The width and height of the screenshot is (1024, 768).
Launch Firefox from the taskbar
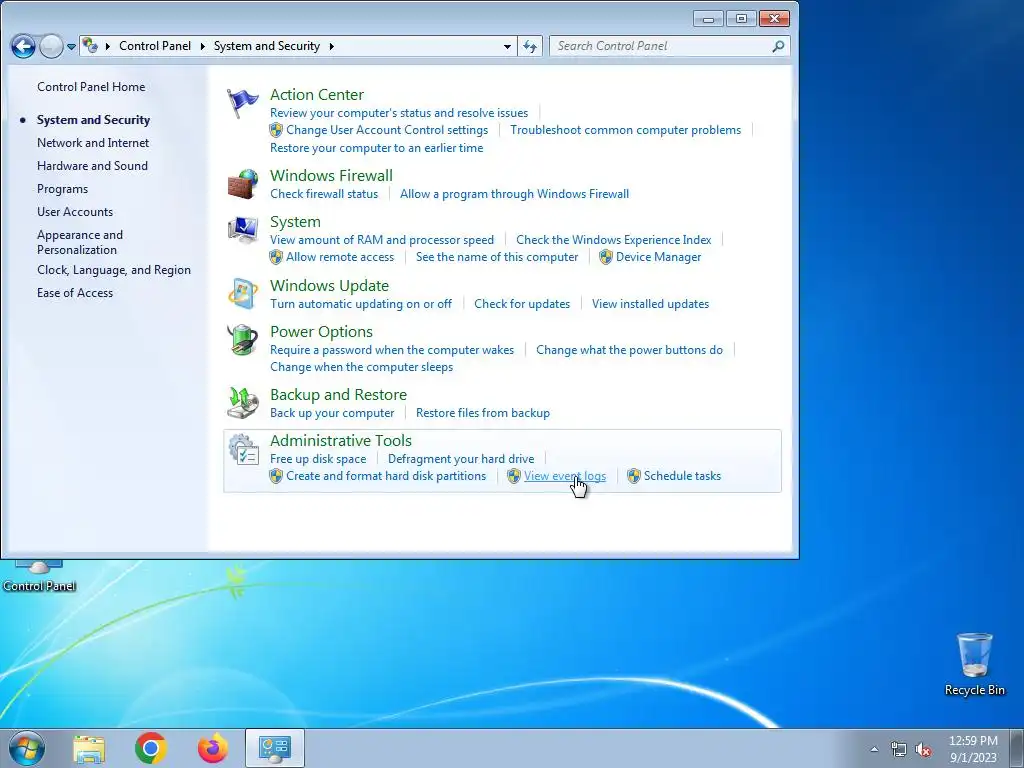[213, 748]
